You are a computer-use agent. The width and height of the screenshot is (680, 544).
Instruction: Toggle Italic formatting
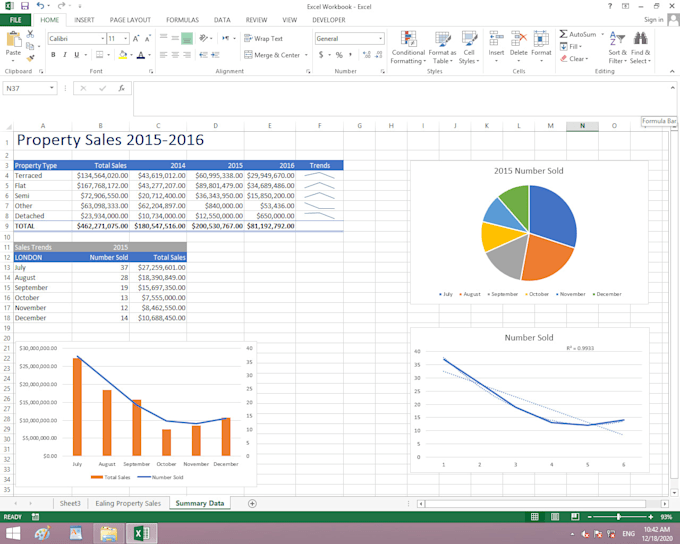click(x=65, y=55)
